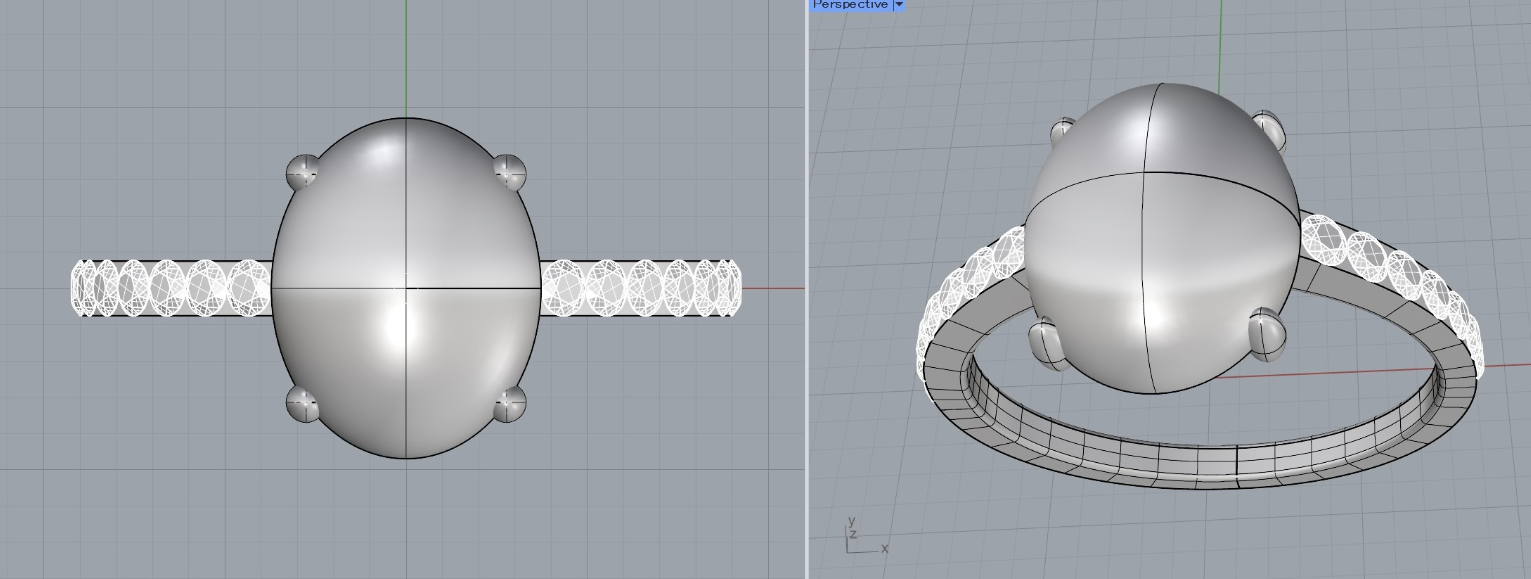The width and height of the screenshot is (1531, 579).
Task: Select the oval stone in the Perspective view
Action: pyautogui.click(x=1162, y=238)
